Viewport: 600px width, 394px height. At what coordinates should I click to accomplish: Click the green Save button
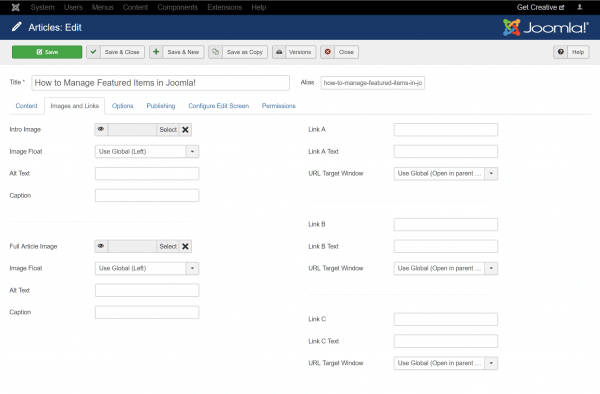click(47, 52)
